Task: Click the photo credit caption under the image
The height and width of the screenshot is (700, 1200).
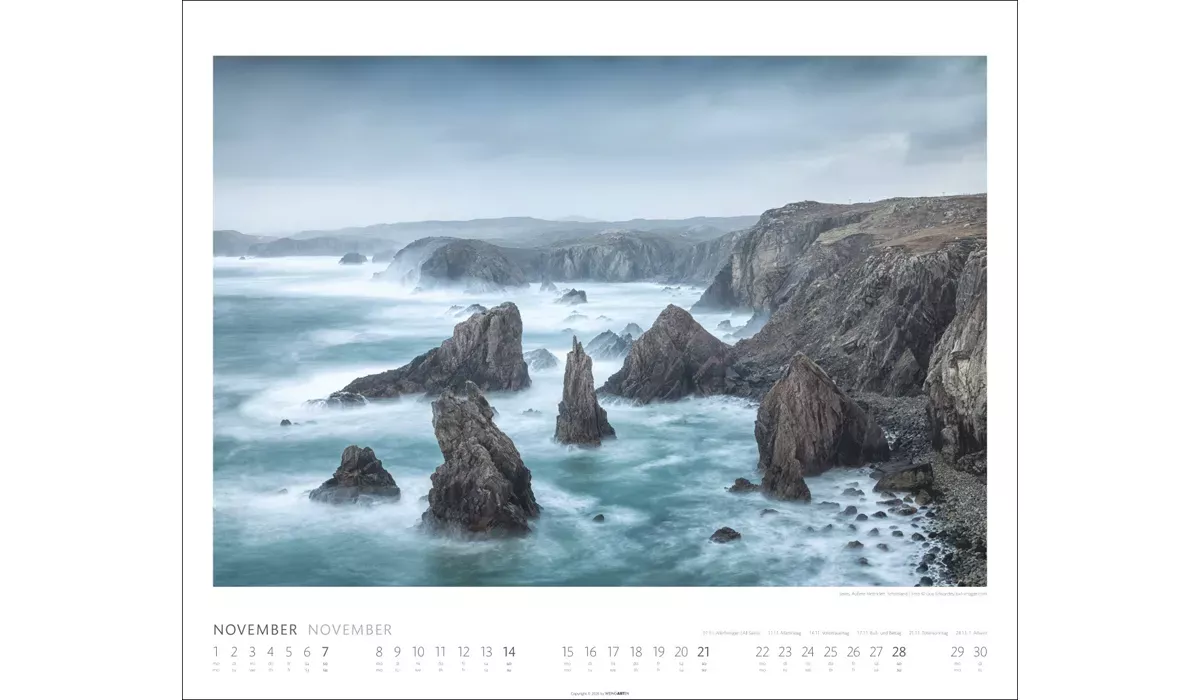Action: pos(912,593)
